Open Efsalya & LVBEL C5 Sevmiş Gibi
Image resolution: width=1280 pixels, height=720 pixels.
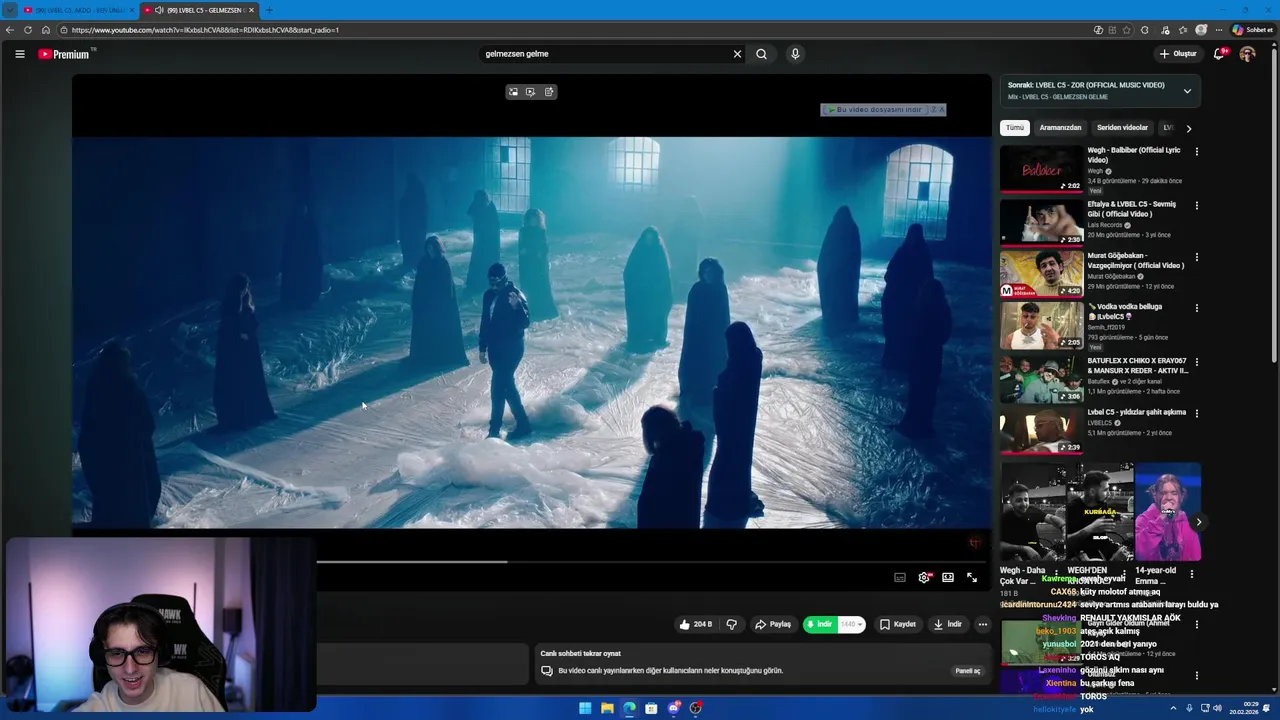coord(1041,222)
